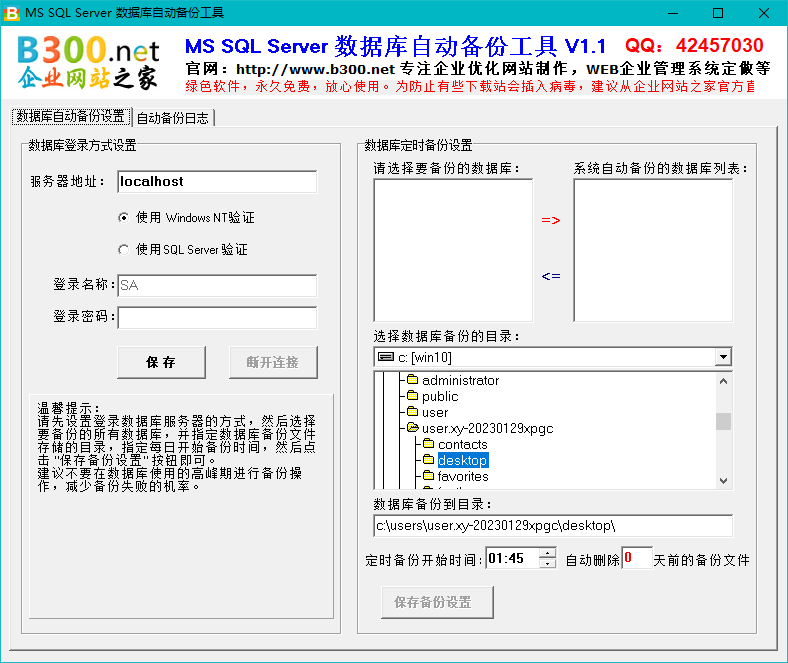Select the user folder in tree
Viewport: 788px width, 663px height.
tap(435, 412)
